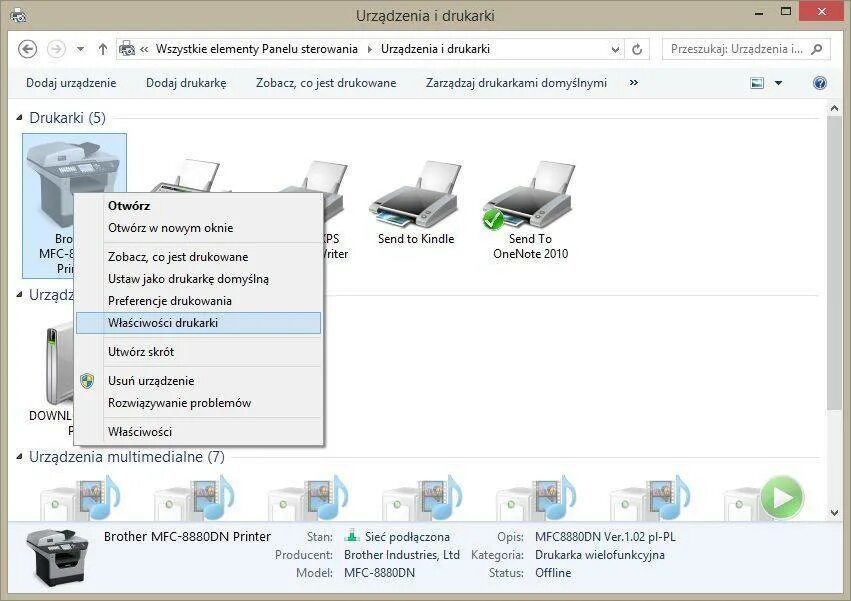Viewport: 851px width, 601px height.
Task: Click the window title bar system icon
Action: coord(19,15)
